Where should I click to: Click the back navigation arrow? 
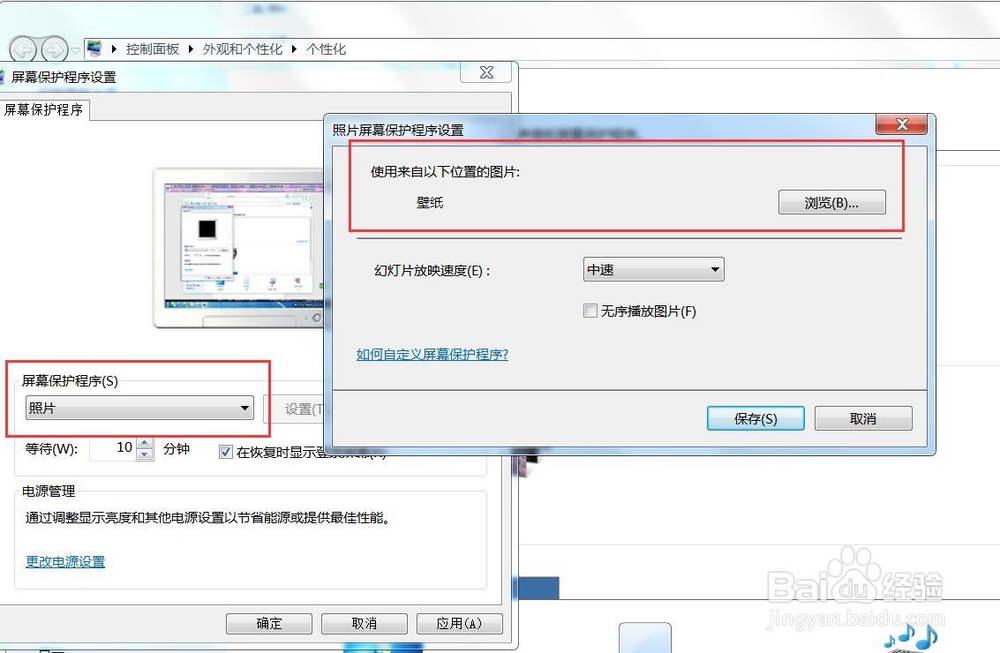[x=22, y=48]
